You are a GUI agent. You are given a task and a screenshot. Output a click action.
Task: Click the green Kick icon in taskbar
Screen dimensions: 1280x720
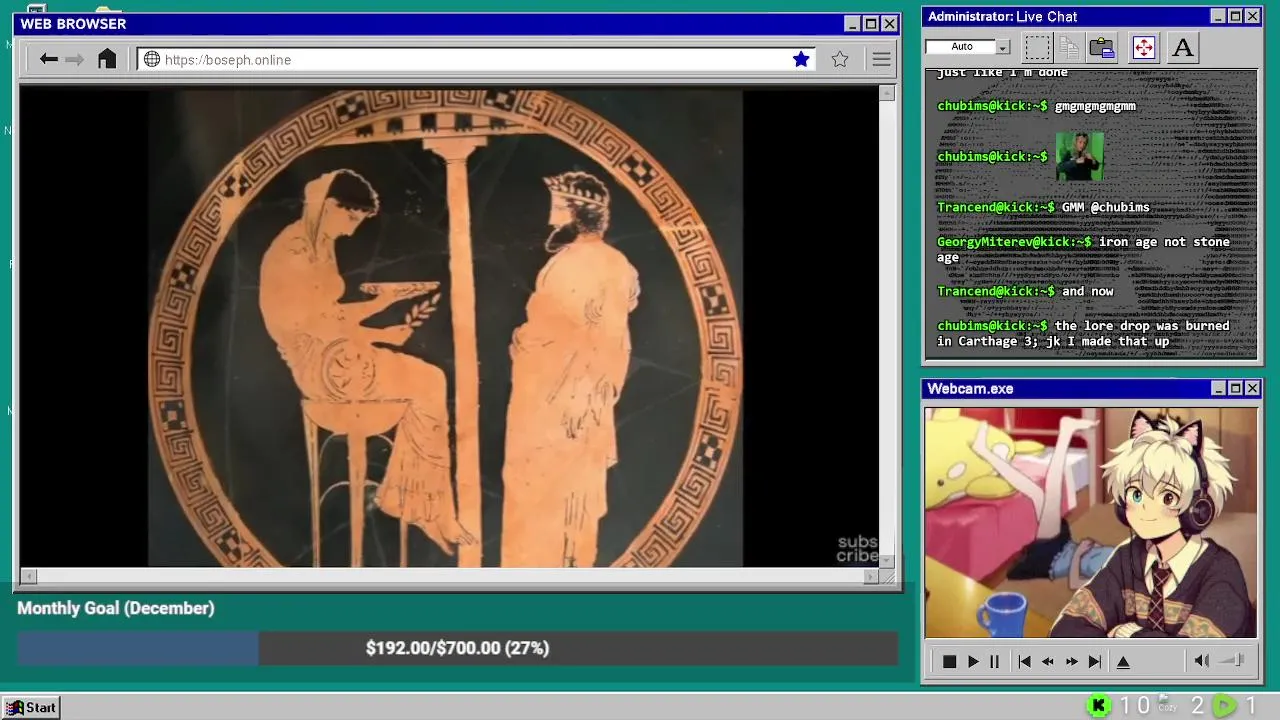click(1098, 706)
